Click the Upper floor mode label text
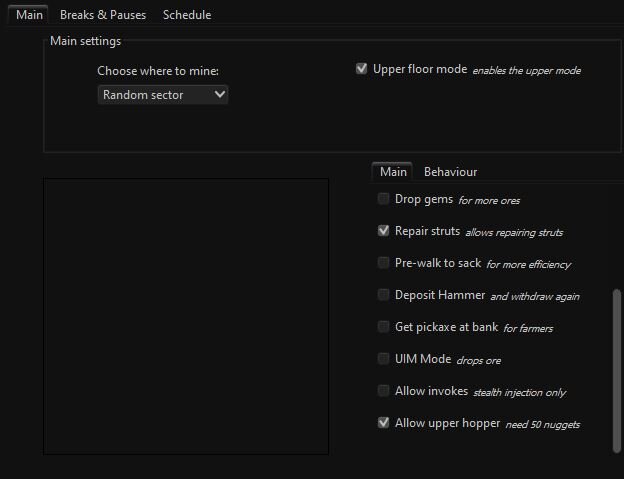This screenshot has width=624, height=479. click(420, 70)
